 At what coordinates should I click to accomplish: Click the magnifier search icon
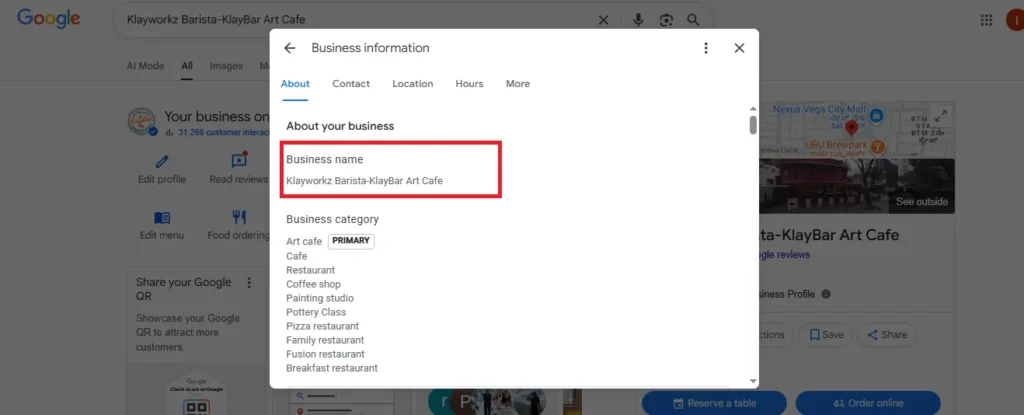point(694,20)
